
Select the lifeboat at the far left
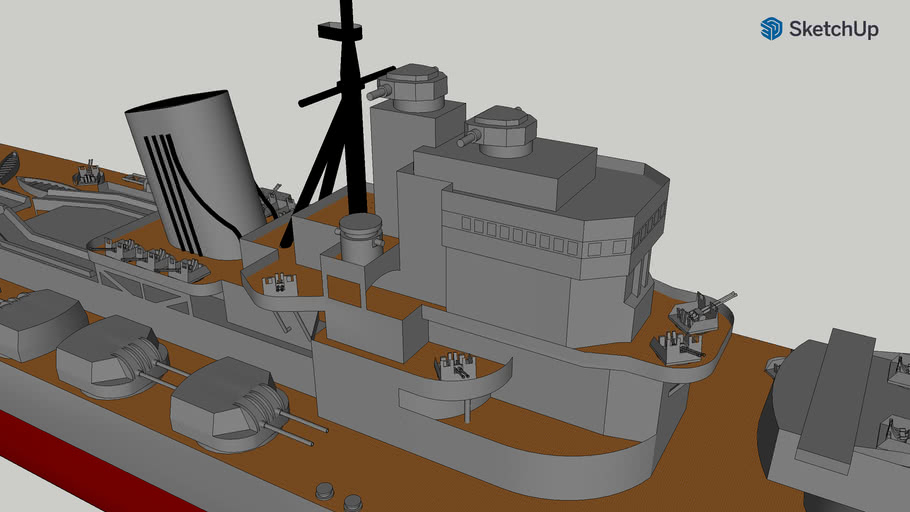(x=8, y=166)
